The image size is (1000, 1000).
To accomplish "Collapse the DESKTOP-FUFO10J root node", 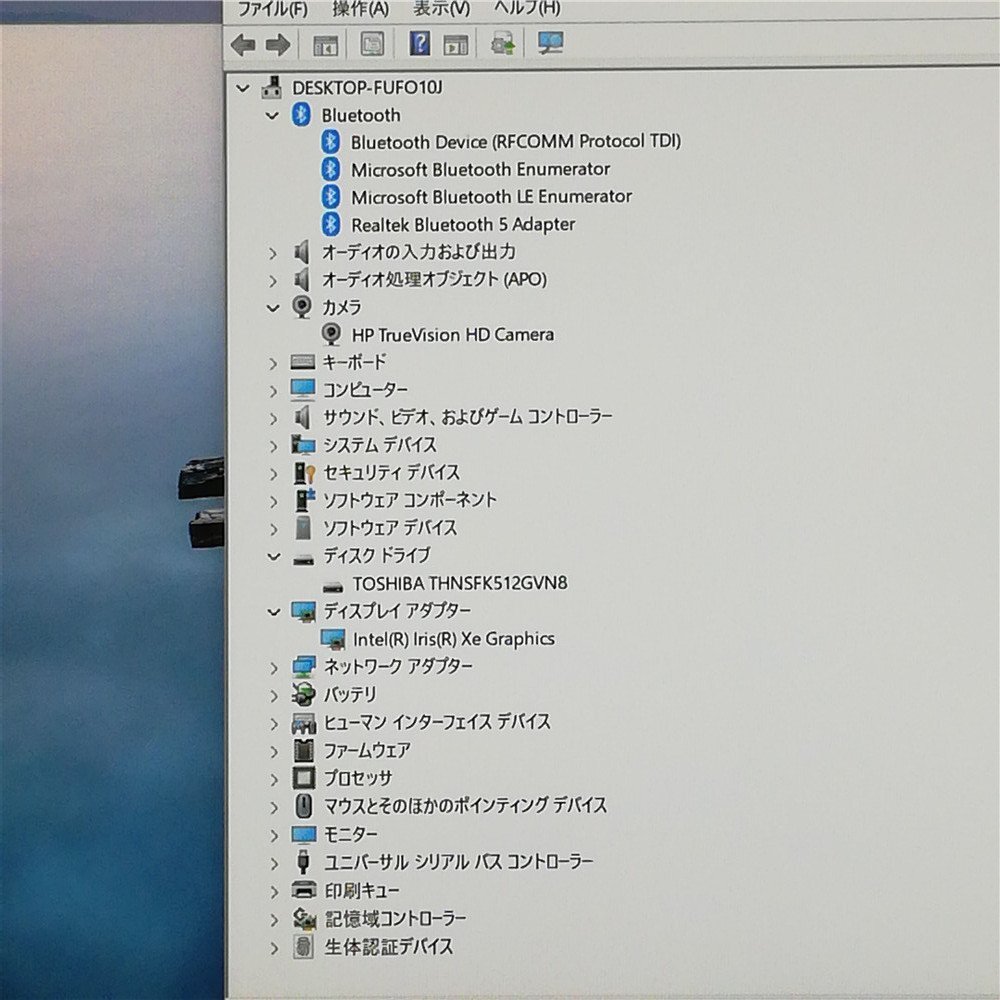I will click(x=242, y=88).
